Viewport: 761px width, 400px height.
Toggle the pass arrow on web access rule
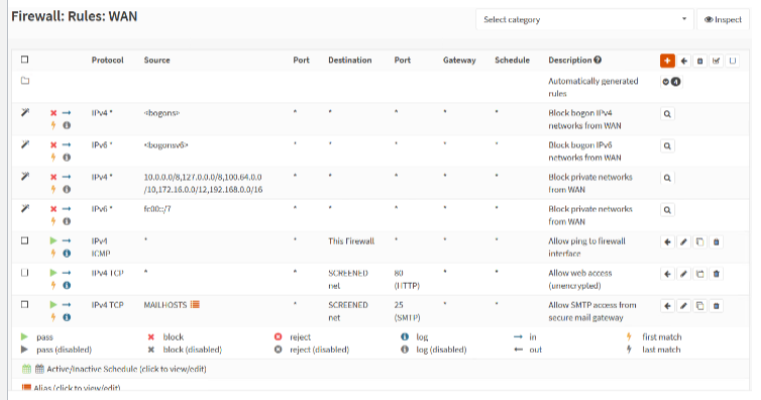pos(53,273)
